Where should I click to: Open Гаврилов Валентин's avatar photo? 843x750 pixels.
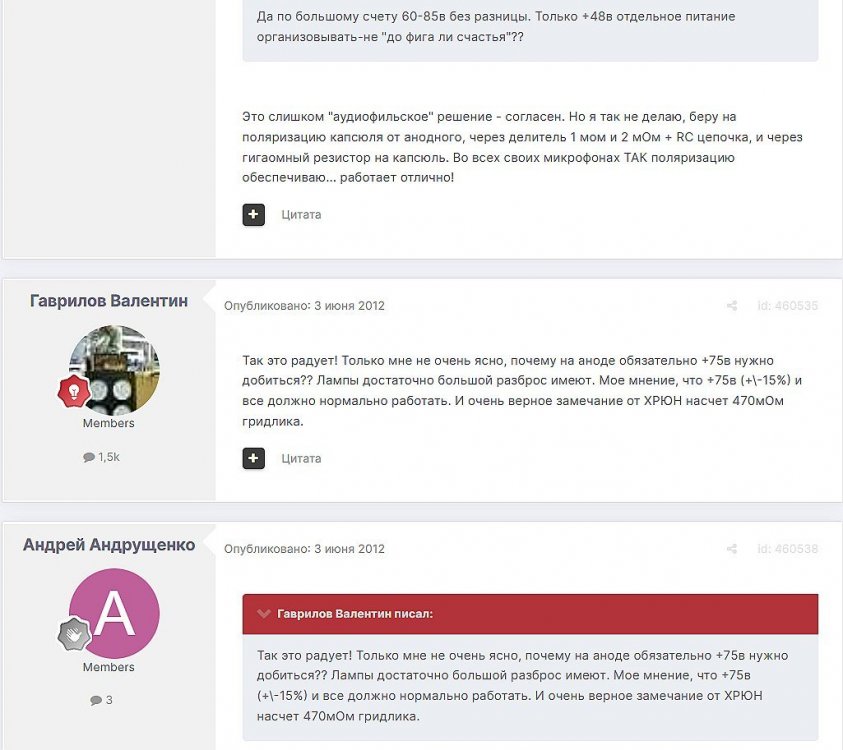click(x=114, y=370)
